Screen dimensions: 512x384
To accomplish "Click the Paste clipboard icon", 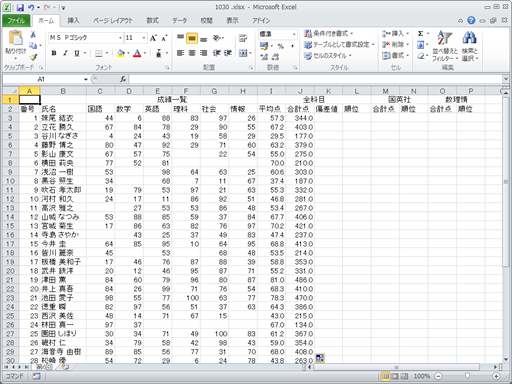I will click(x=15, y=38).
